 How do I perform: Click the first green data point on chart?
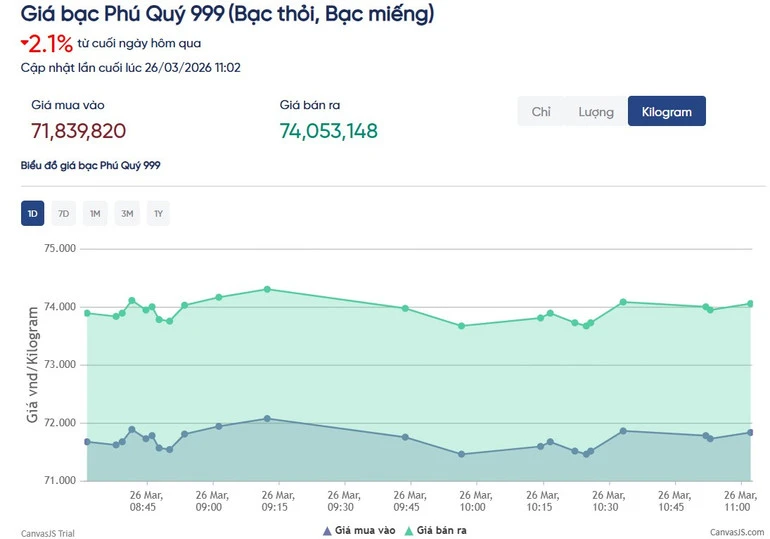(87, 313)
